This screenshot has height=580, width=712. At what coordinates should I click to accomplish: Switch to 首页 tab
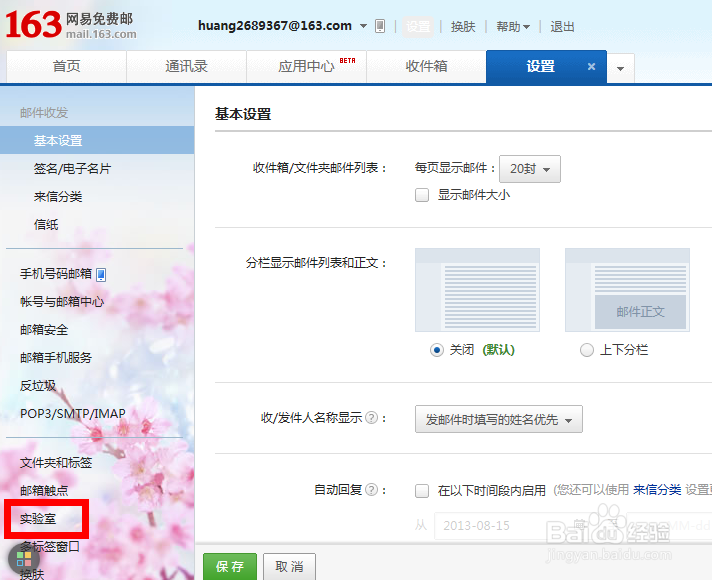(66, 66)
